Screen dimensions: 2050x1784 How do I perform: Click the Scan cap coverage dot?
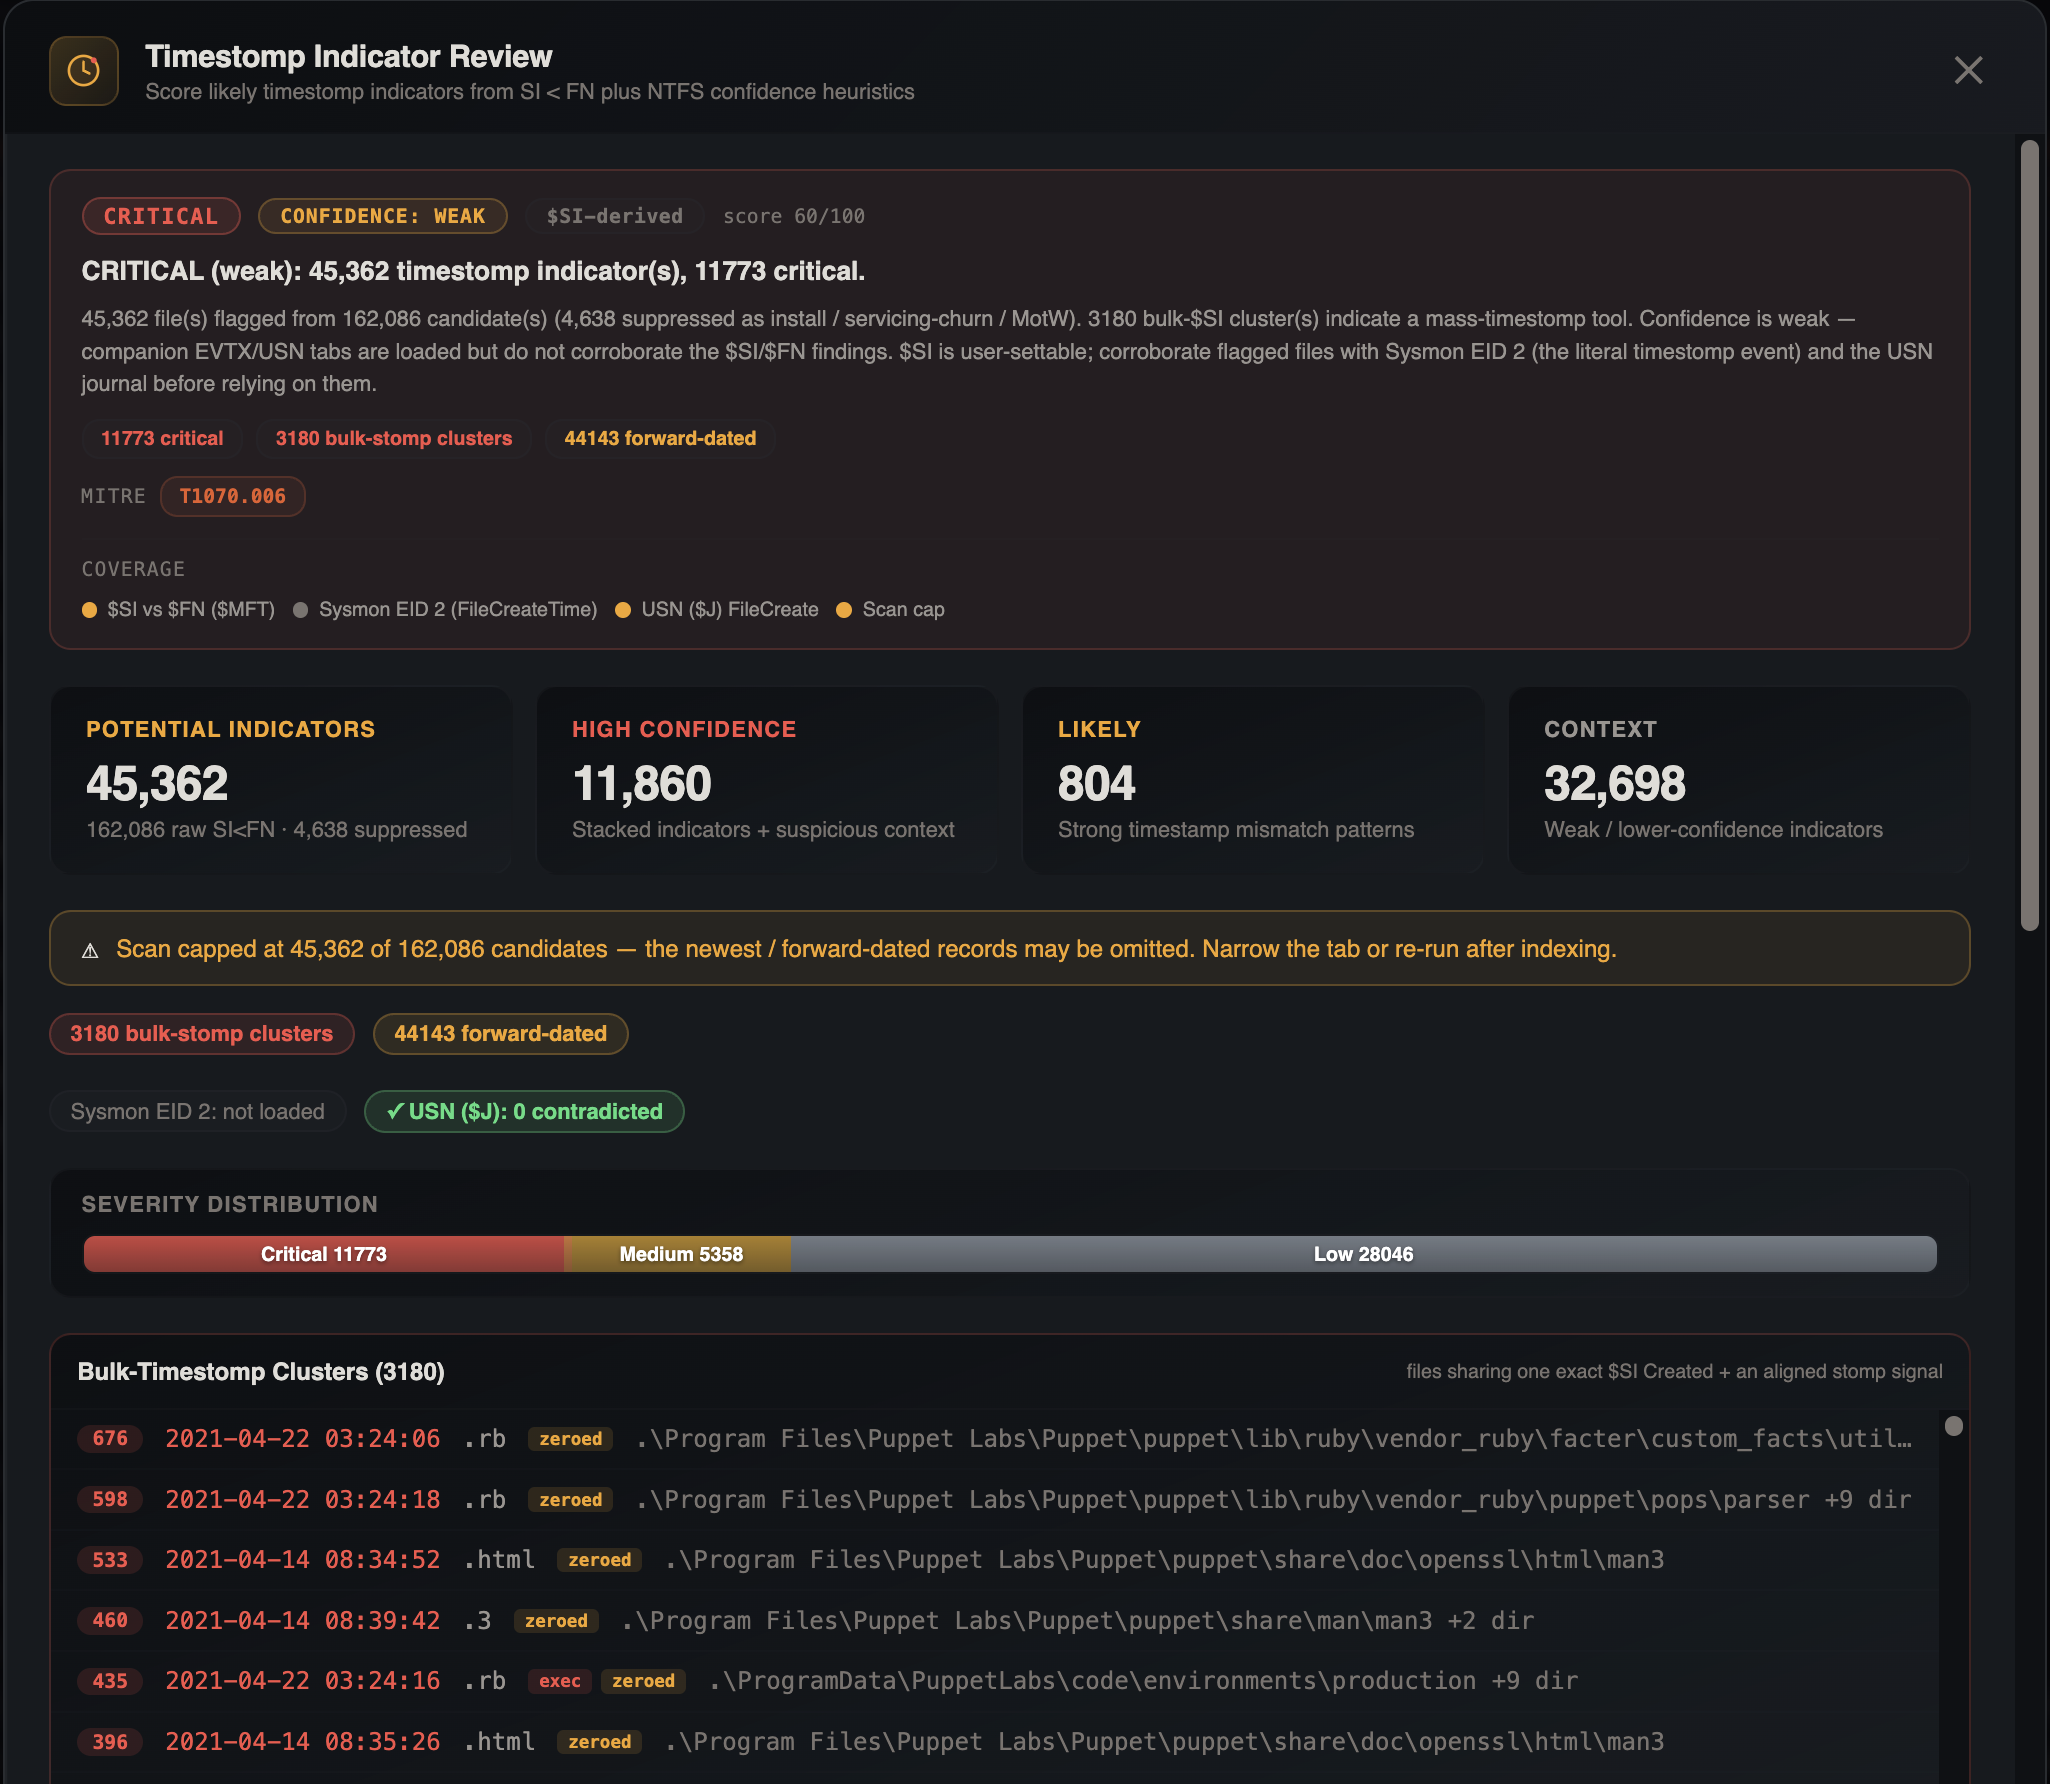(x=844, y=610)
